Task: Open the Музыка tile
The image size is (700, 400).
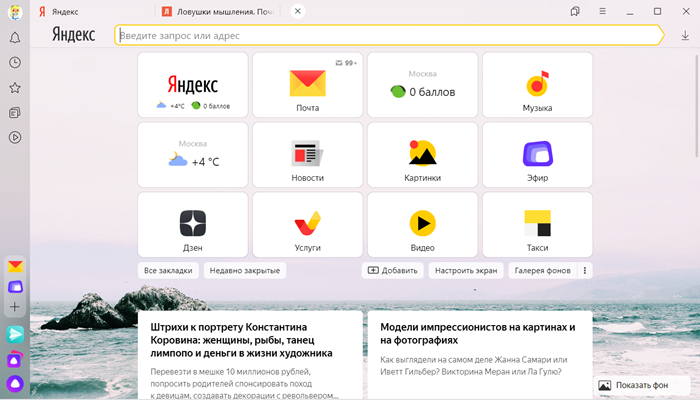Action: click(x=538, y=85)
